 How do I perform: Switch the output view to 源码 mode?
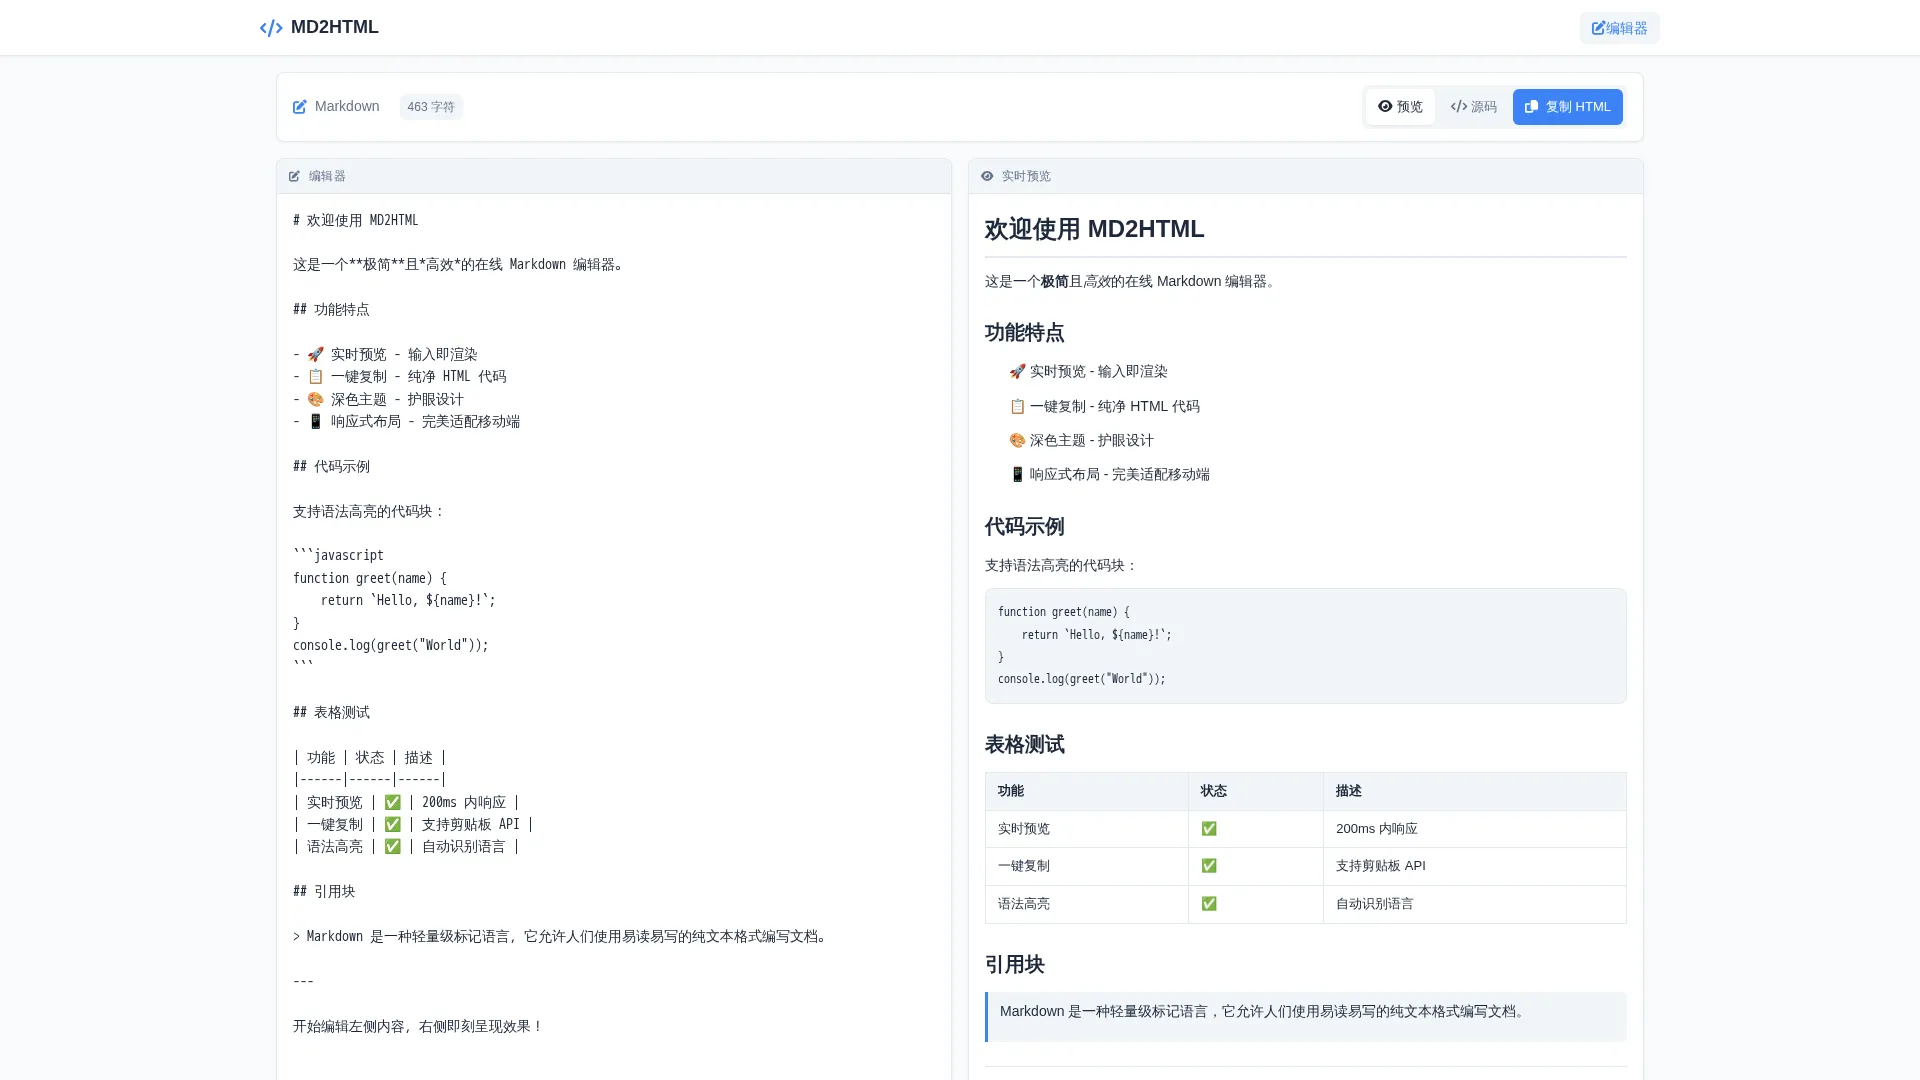tap(1473, 106)
